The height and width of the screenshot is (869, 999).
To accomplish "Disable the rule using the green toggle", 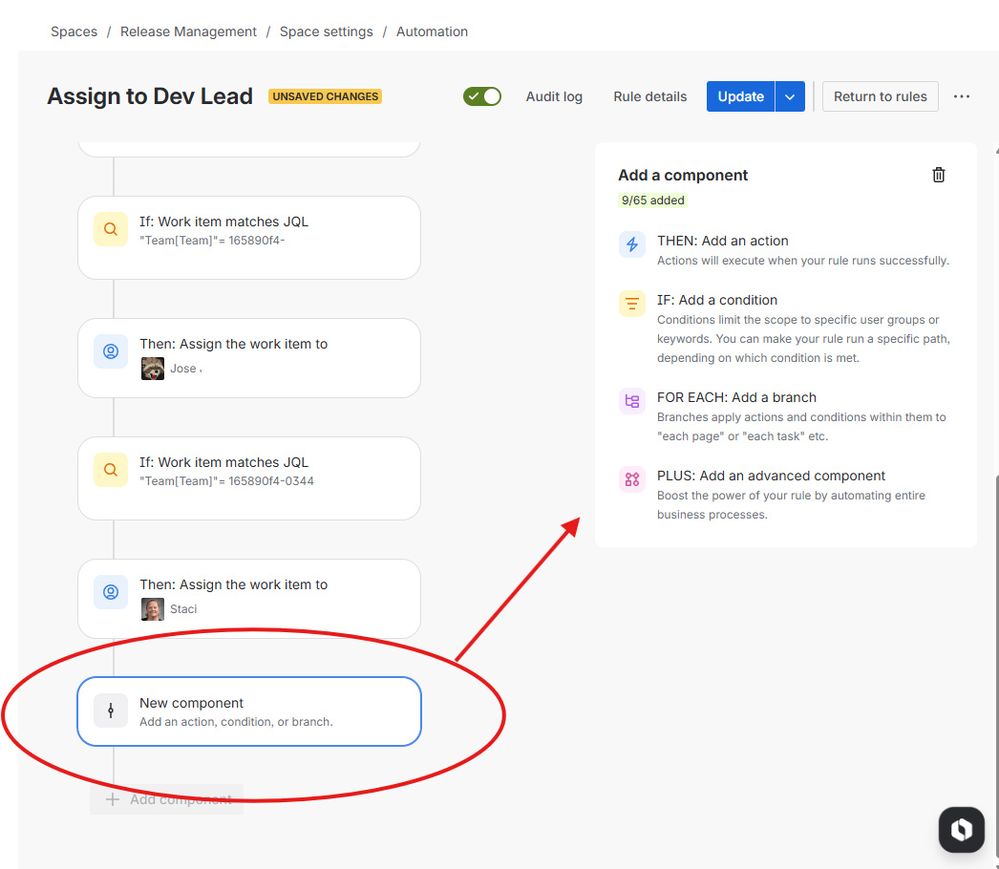I will (x=482, y=96).
